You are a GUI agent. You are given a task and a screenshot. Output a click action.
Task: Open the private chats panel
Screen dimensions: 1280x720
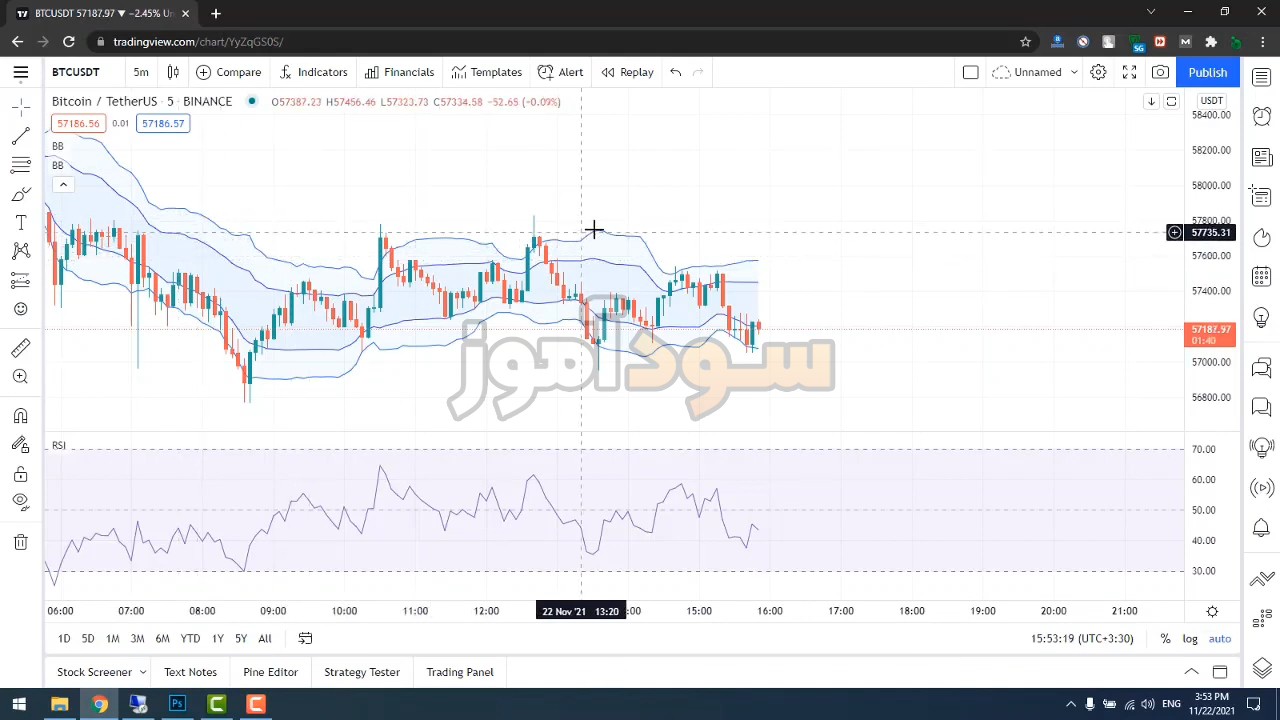point(1262,407)
